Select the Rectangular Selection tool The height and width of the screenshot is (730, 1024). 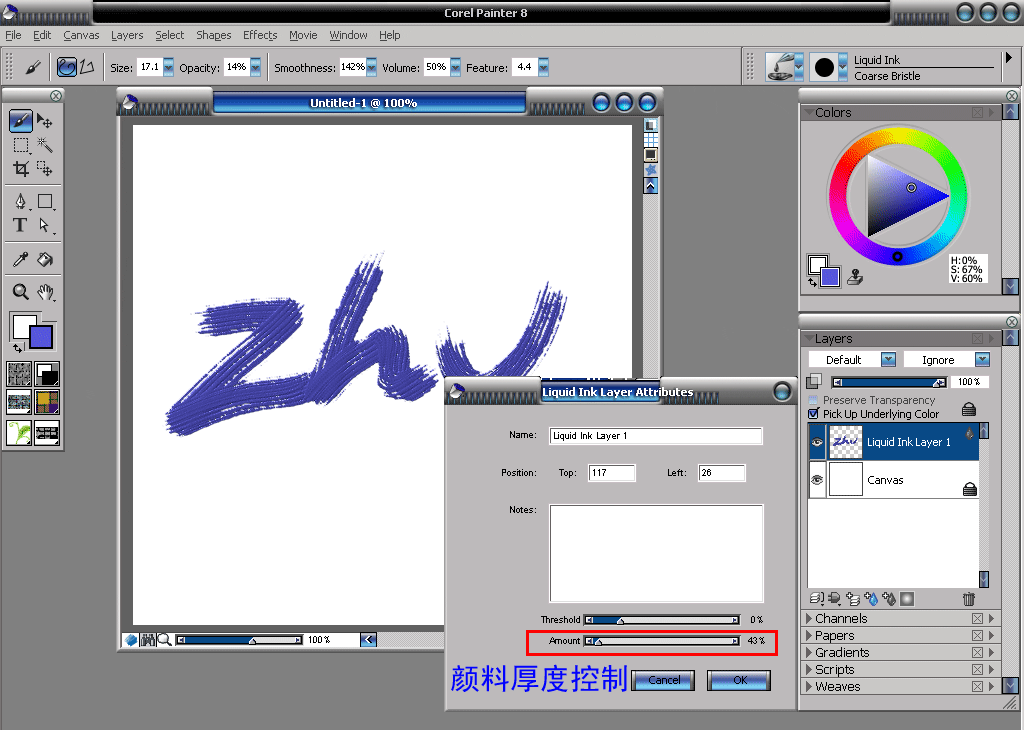(21, 145)
